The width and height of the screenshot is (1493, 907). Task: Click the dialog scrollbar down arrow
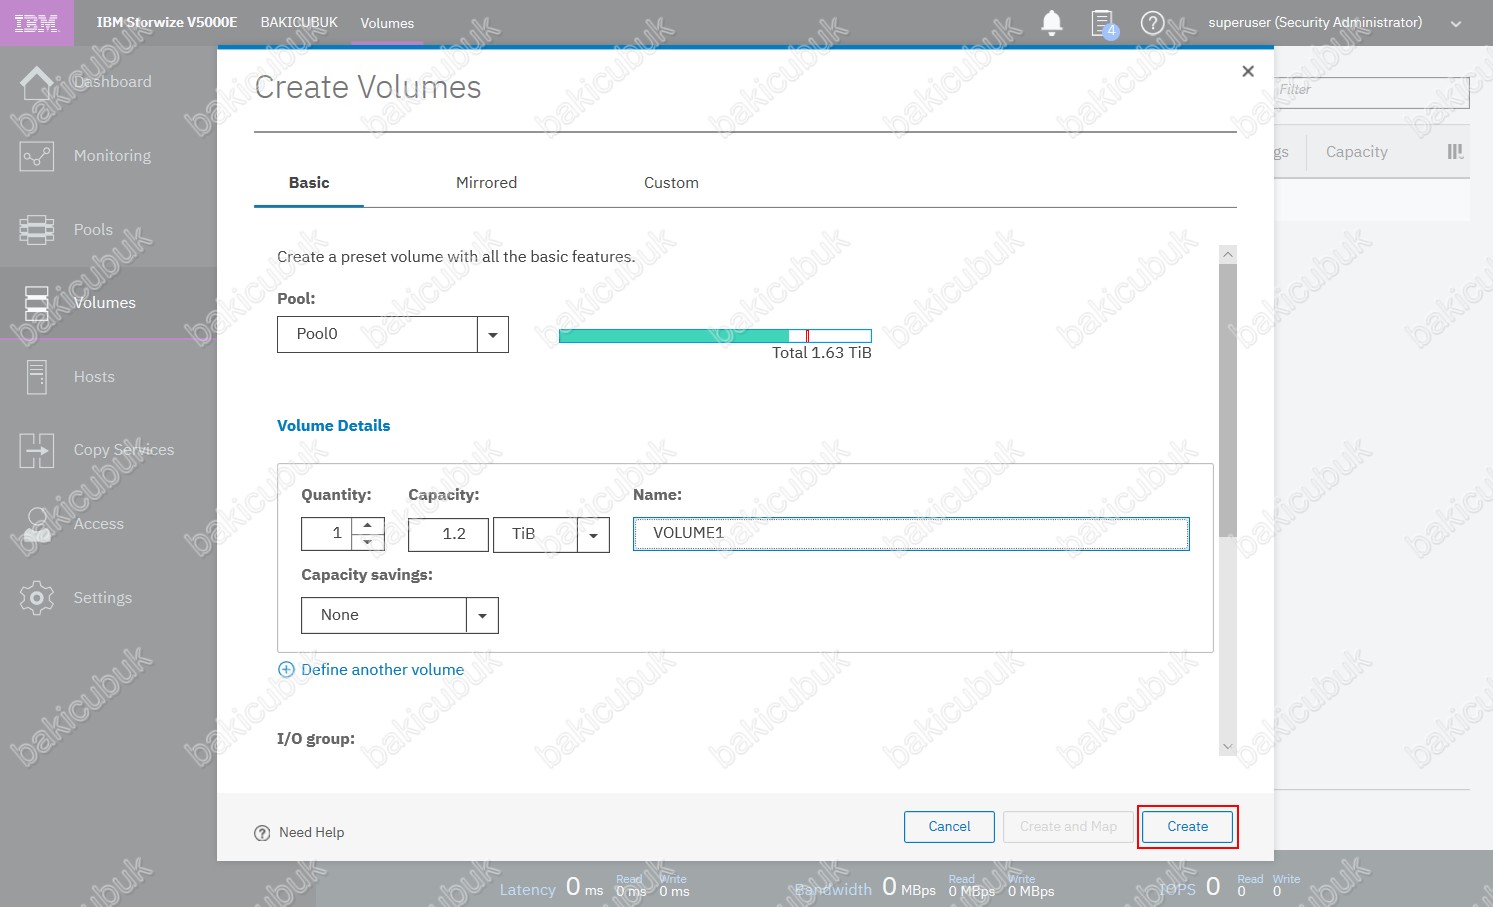(1228, 747)
